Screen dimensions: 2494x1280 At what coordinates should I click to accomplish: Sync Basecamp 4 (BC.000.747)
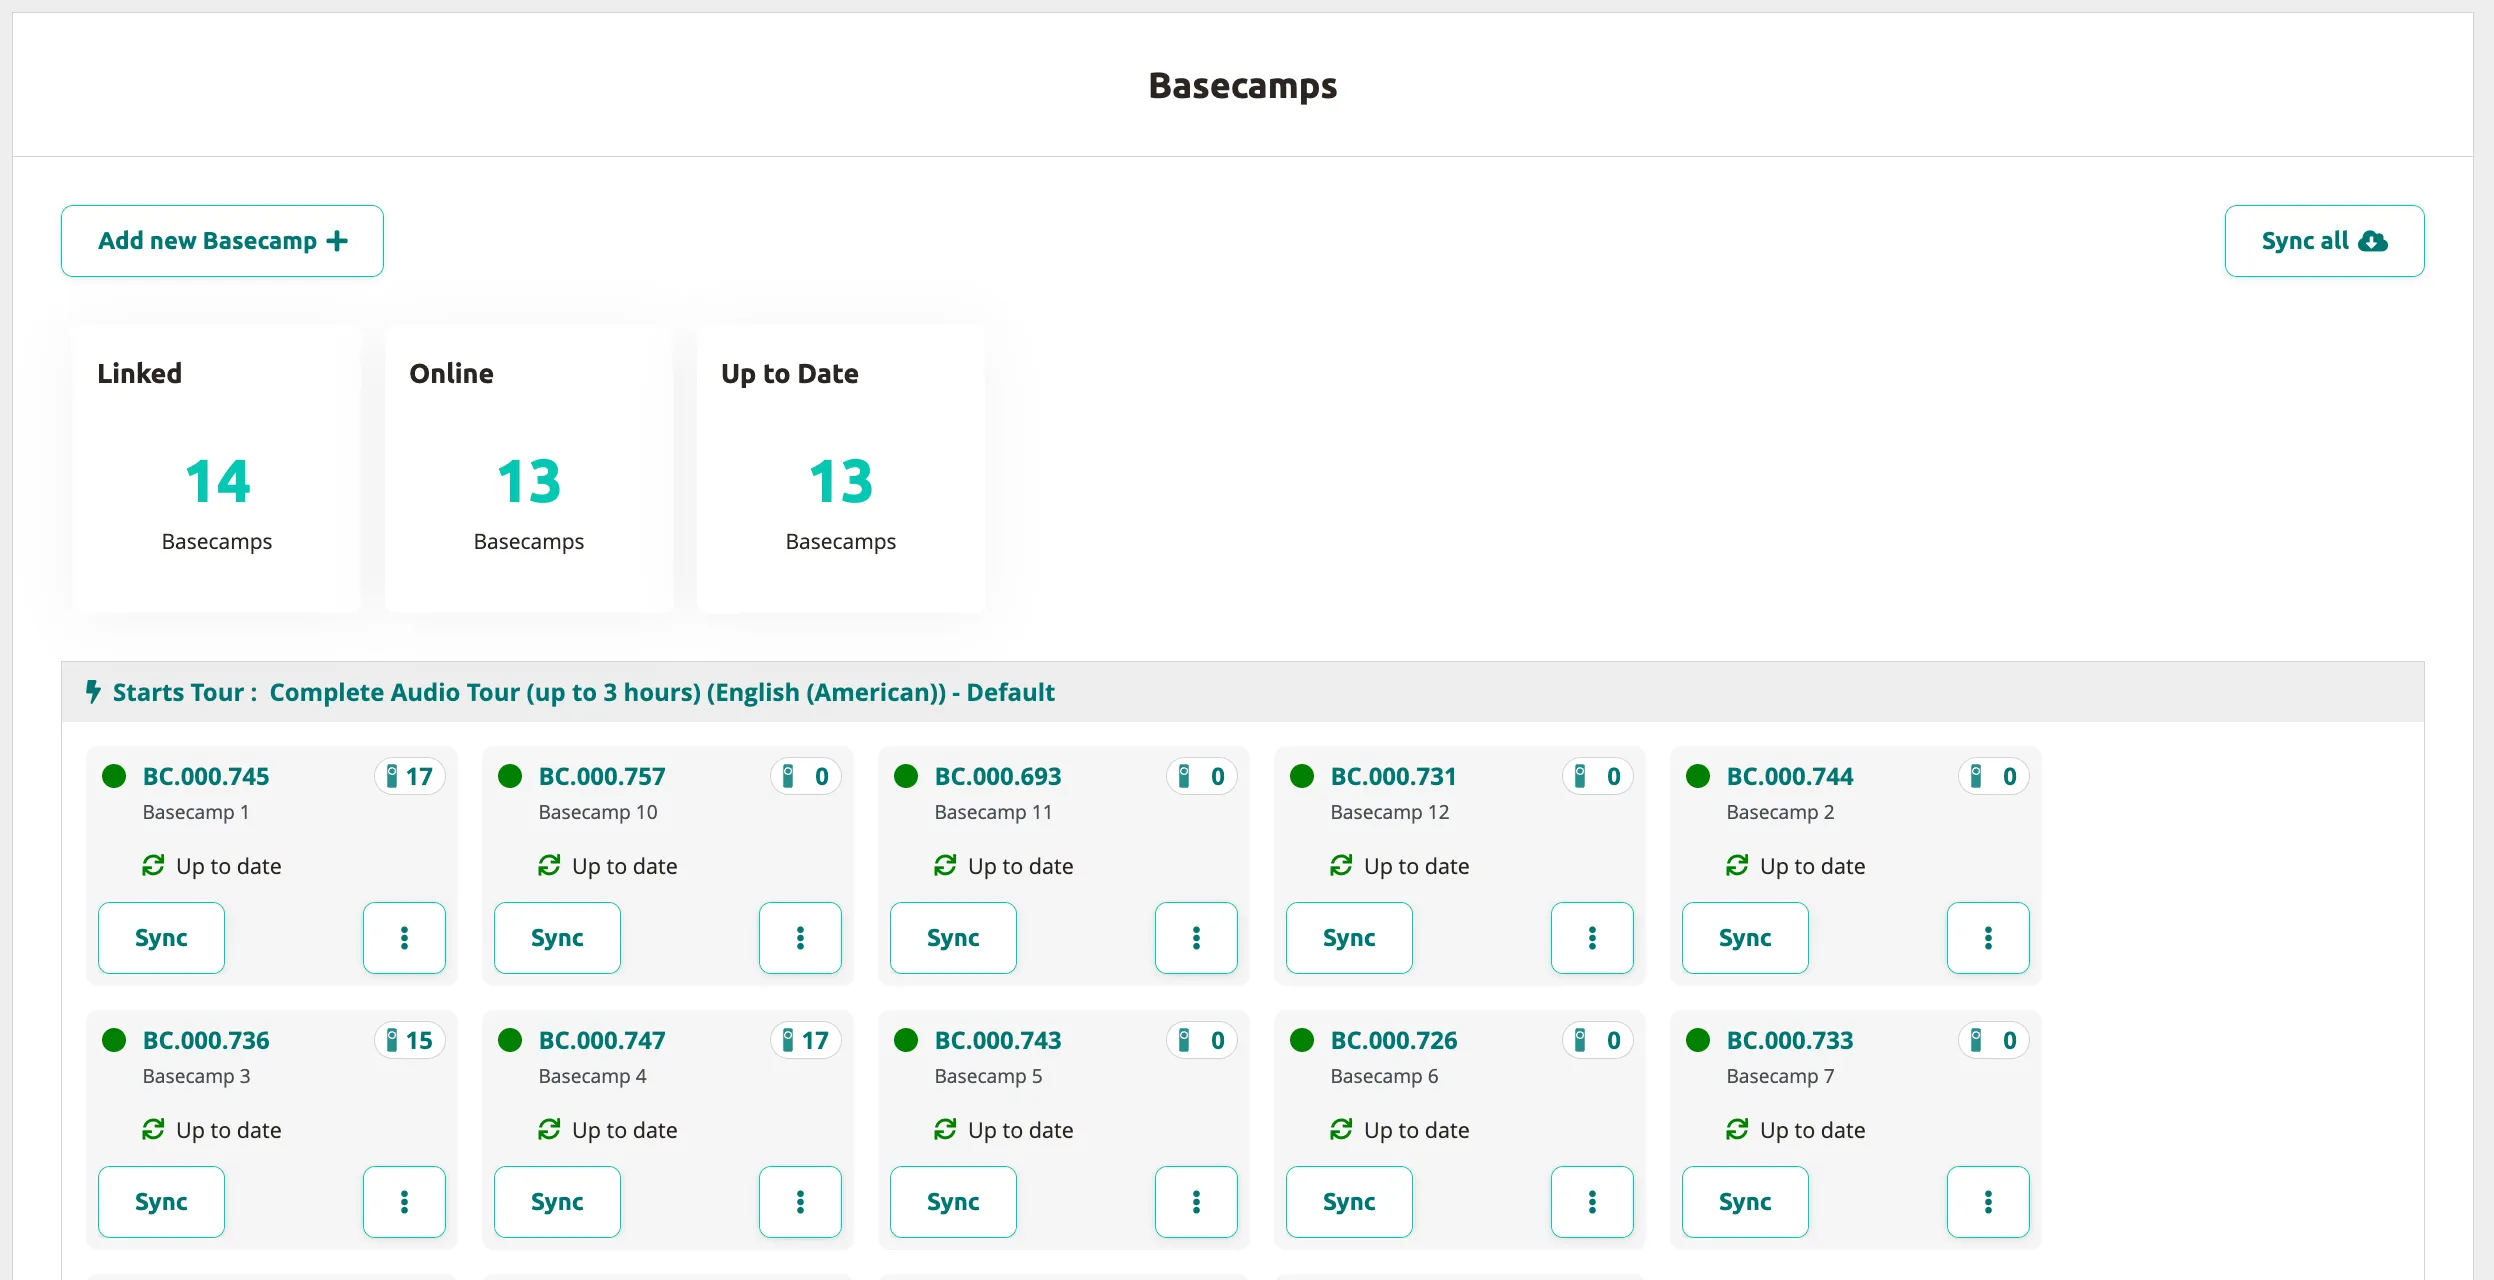click(x=557, y=1202)
